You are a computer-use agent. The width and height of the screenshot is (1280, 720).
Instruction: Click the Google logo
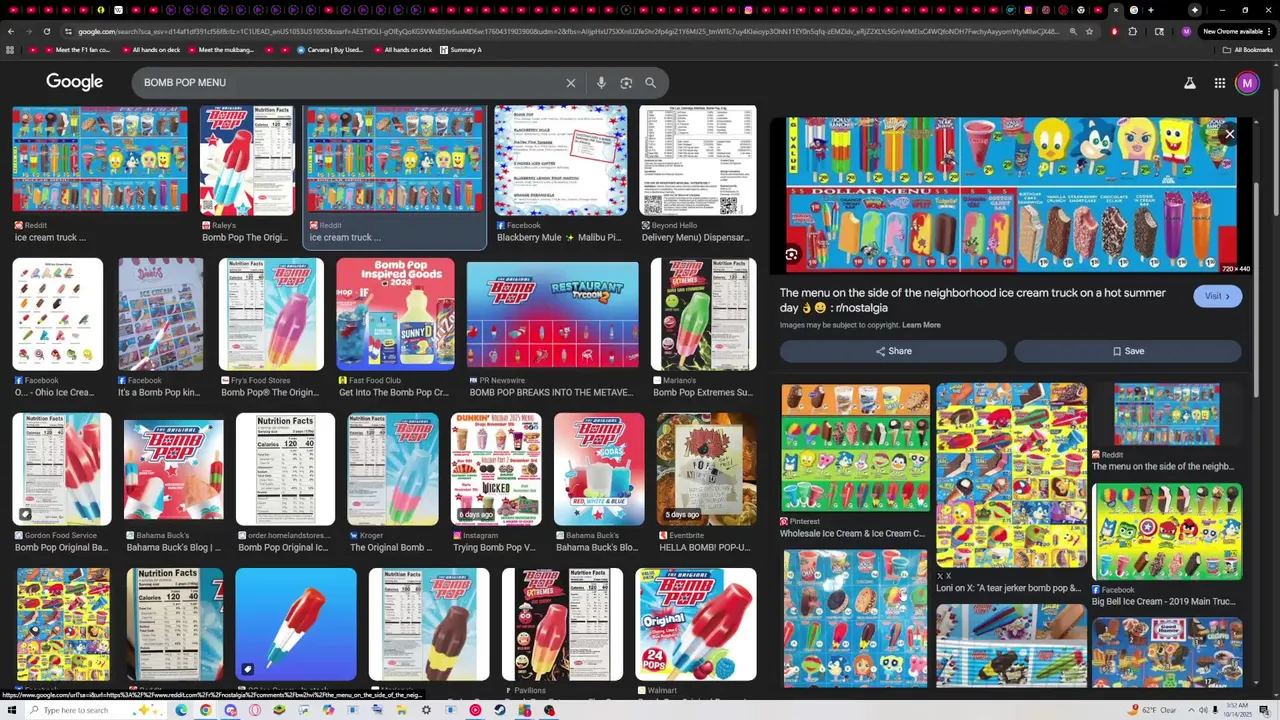[74, 82]
